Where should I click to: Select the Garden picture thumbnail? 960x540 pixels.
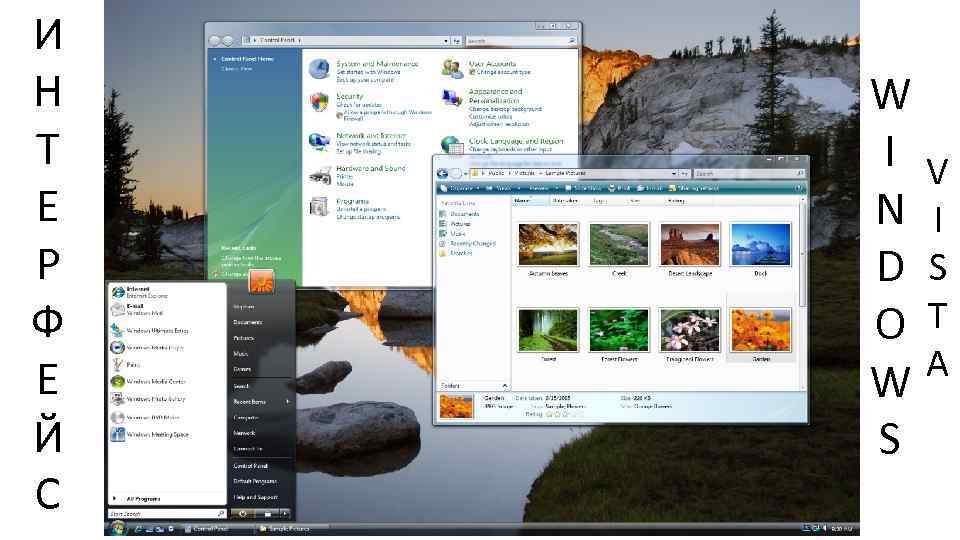tap(761, 330)
